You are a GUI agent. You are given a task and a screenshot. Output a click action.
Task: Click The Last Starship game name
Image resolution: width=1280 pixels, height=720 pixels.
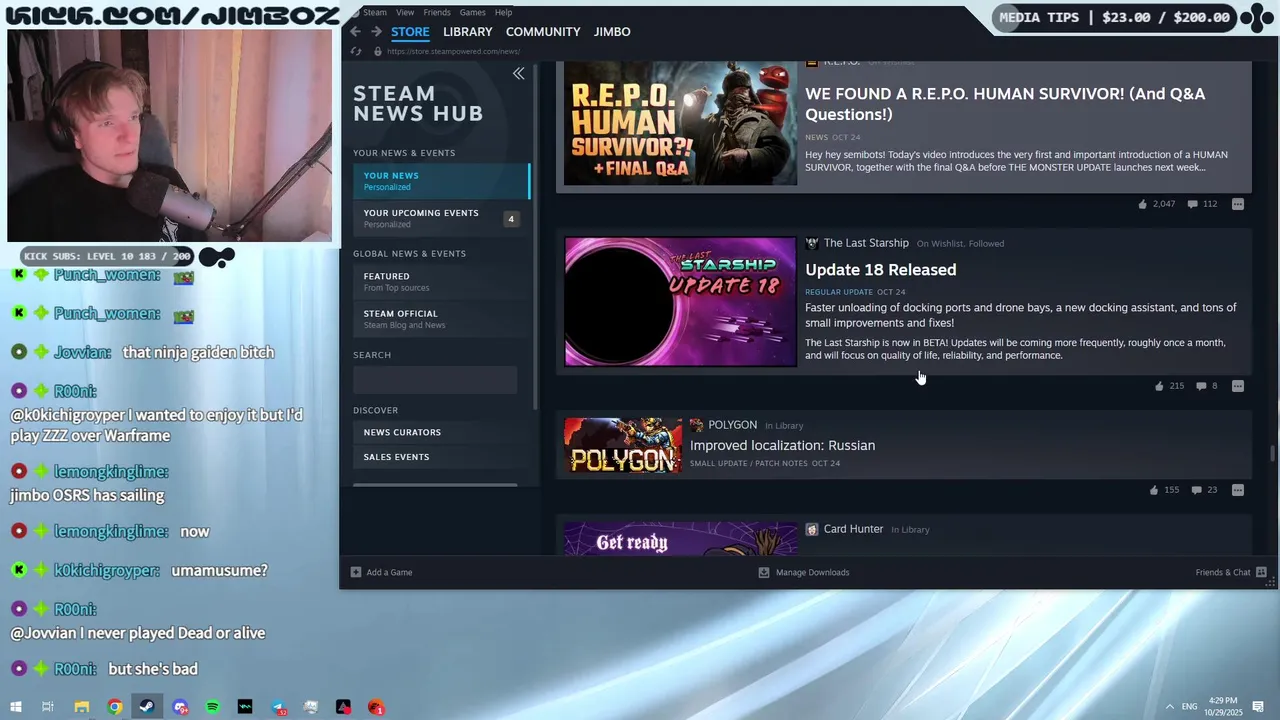(866, 243)
